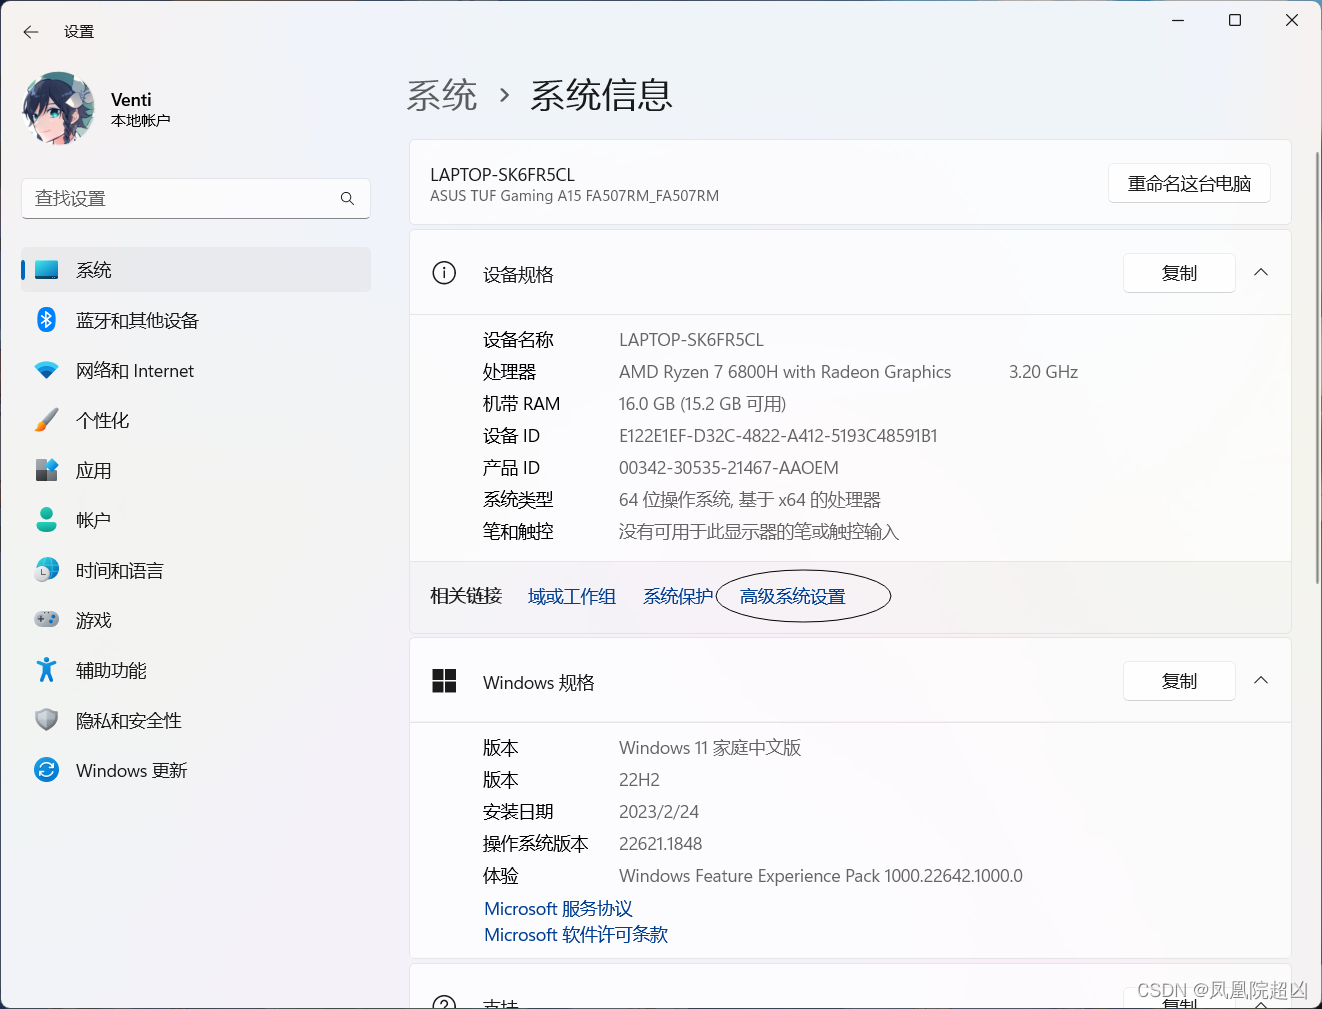Click the 22H2 version value

click(639, 780)
